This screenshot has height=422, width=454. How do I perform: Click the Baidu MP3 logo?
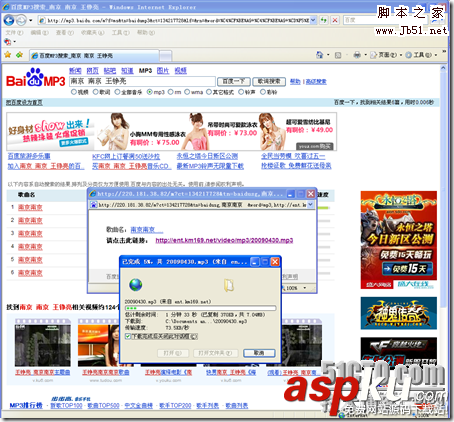click(35, 78)
